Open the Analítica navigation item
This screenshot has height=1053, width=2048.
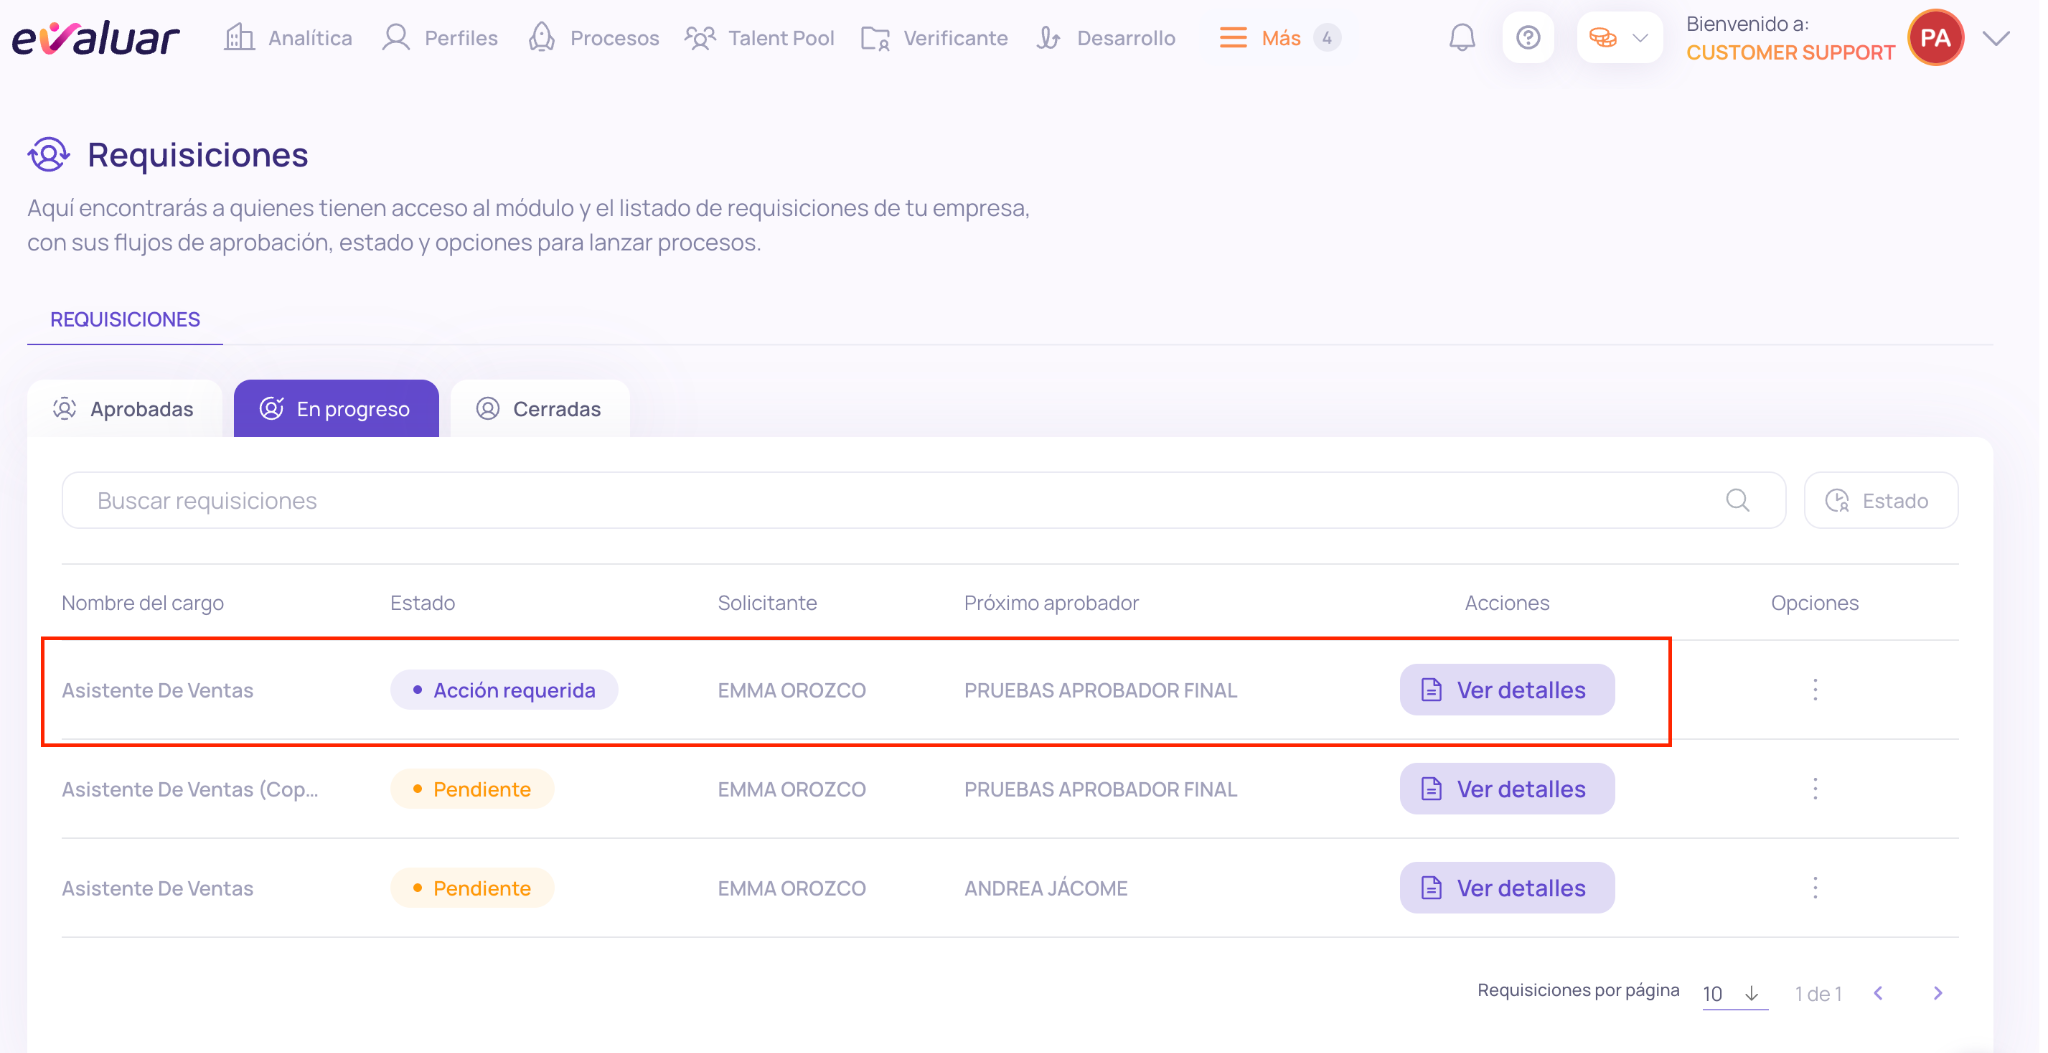click(x=288, y=38)
